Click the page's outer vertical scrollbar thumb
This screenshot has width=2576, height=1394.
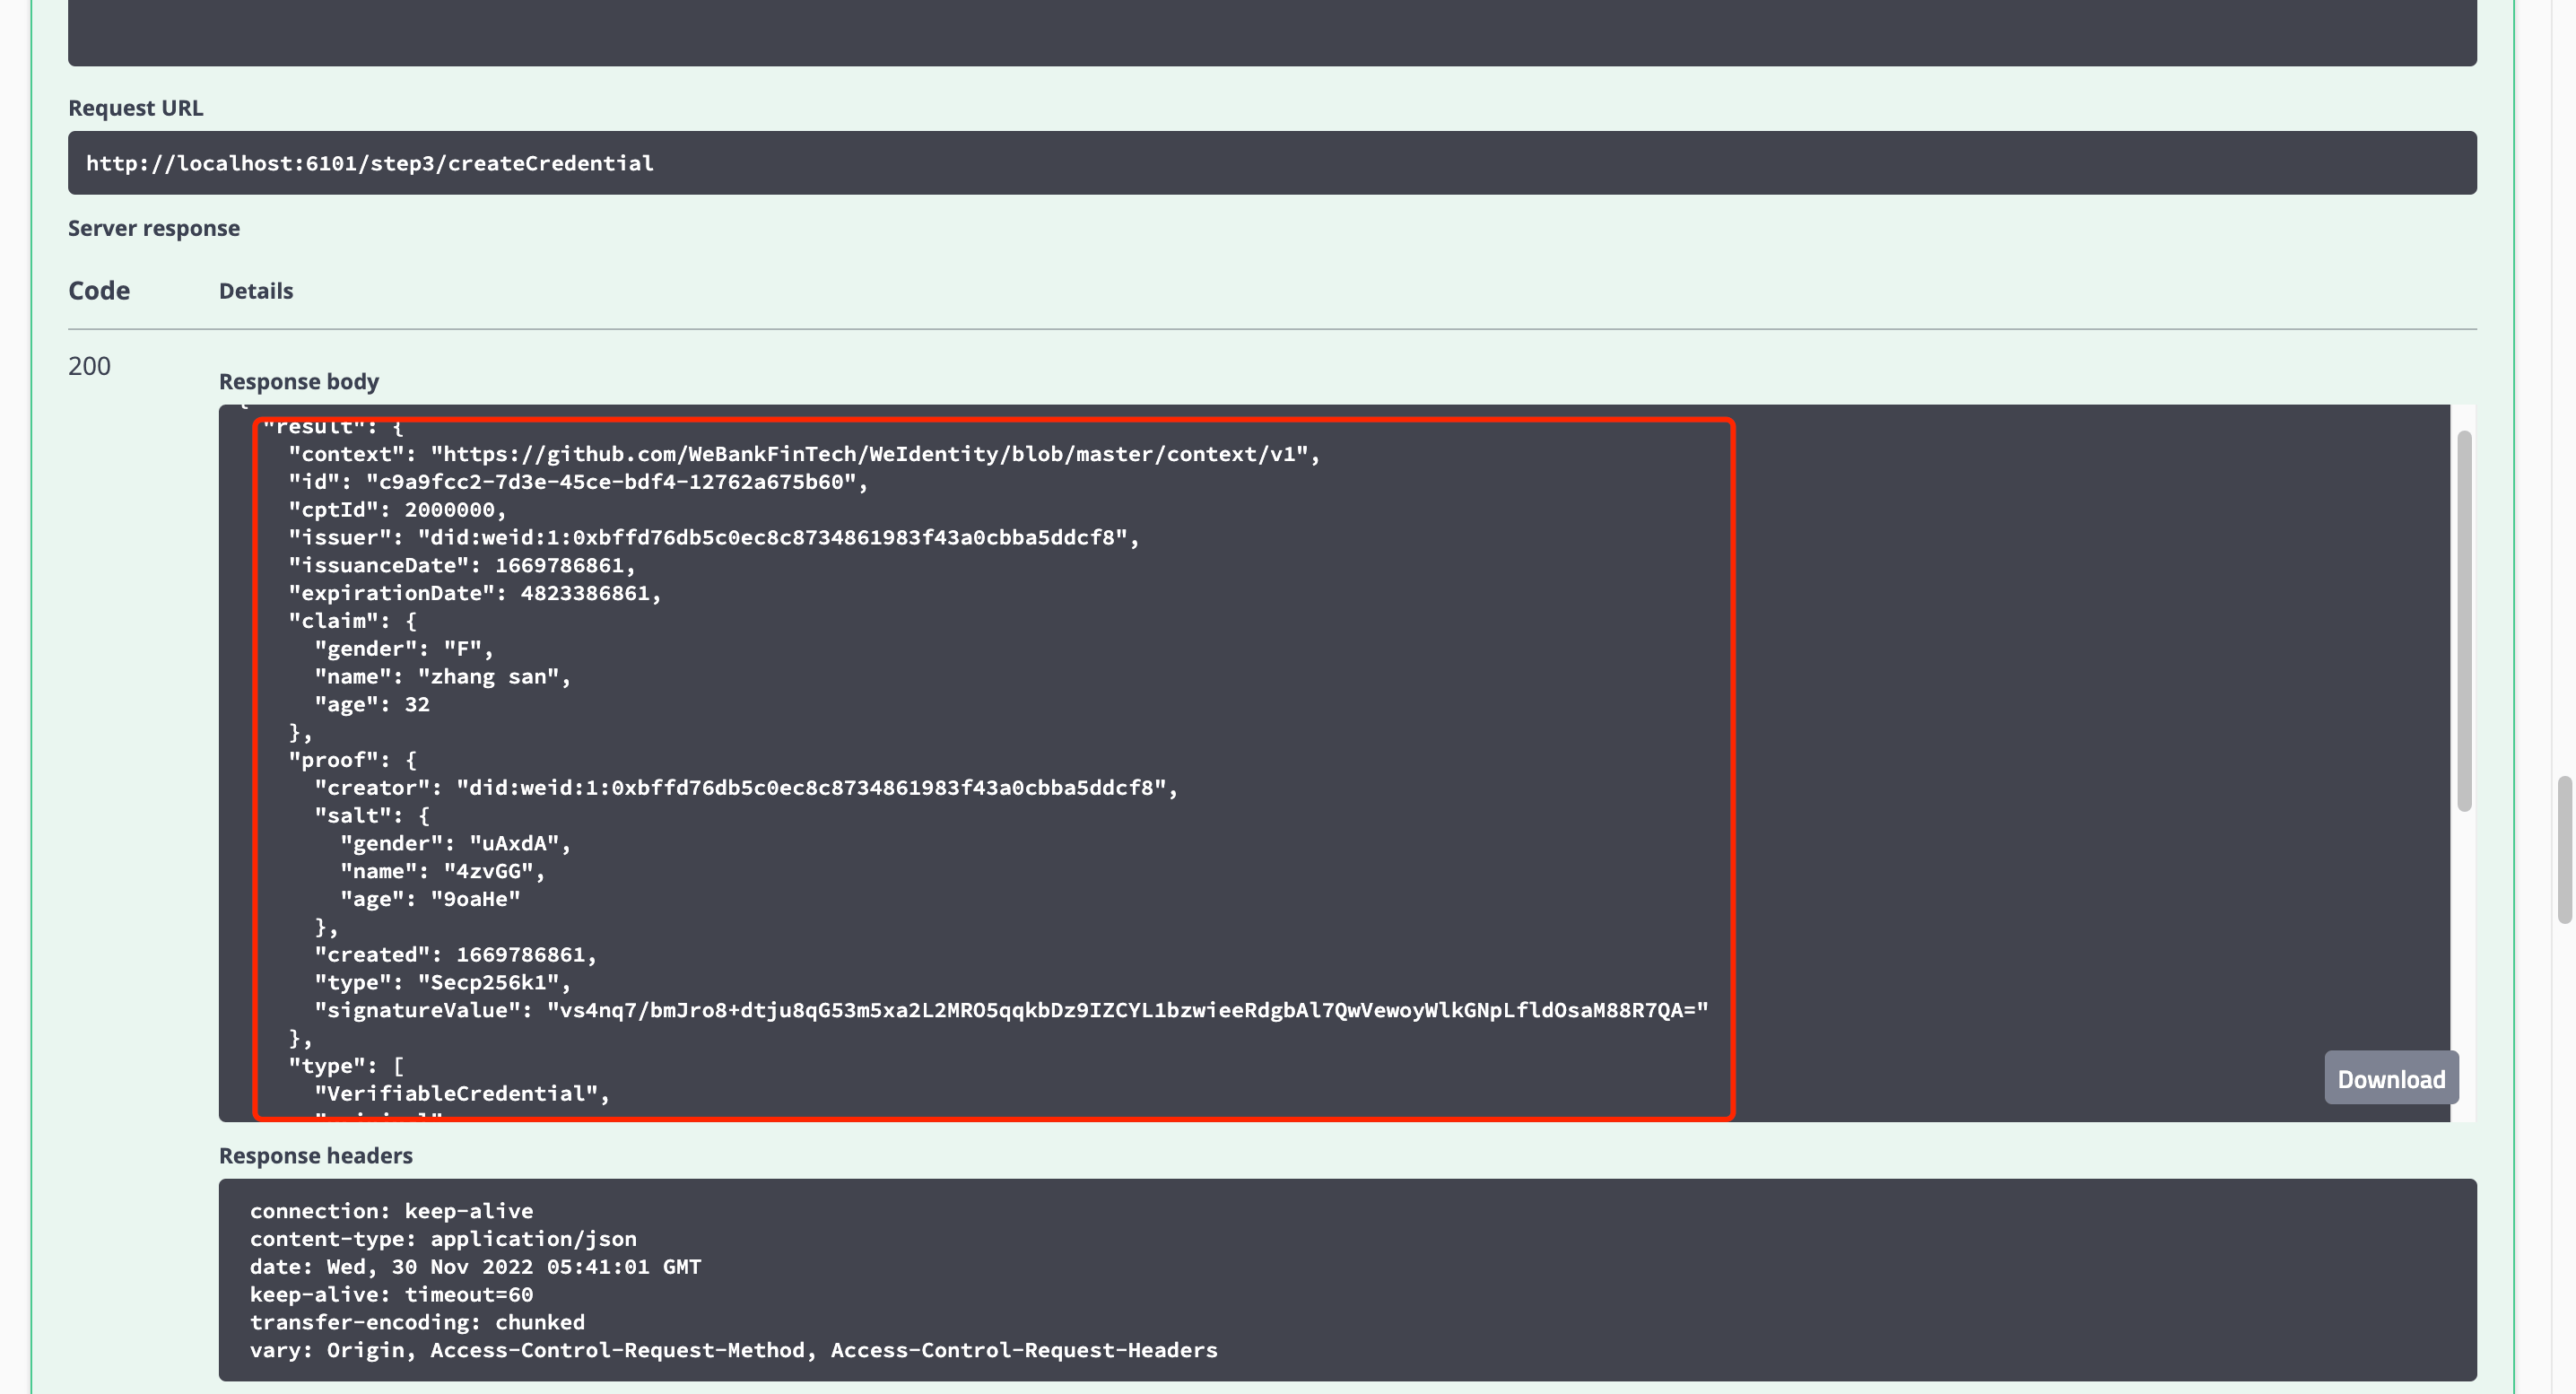point(2564,850)
